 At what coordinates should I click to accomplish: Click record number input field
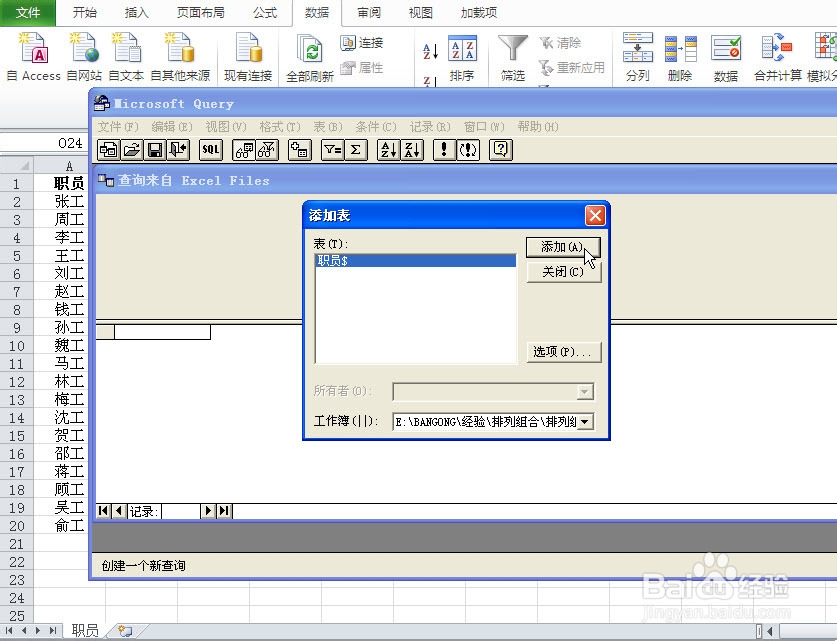coord(181,511)
